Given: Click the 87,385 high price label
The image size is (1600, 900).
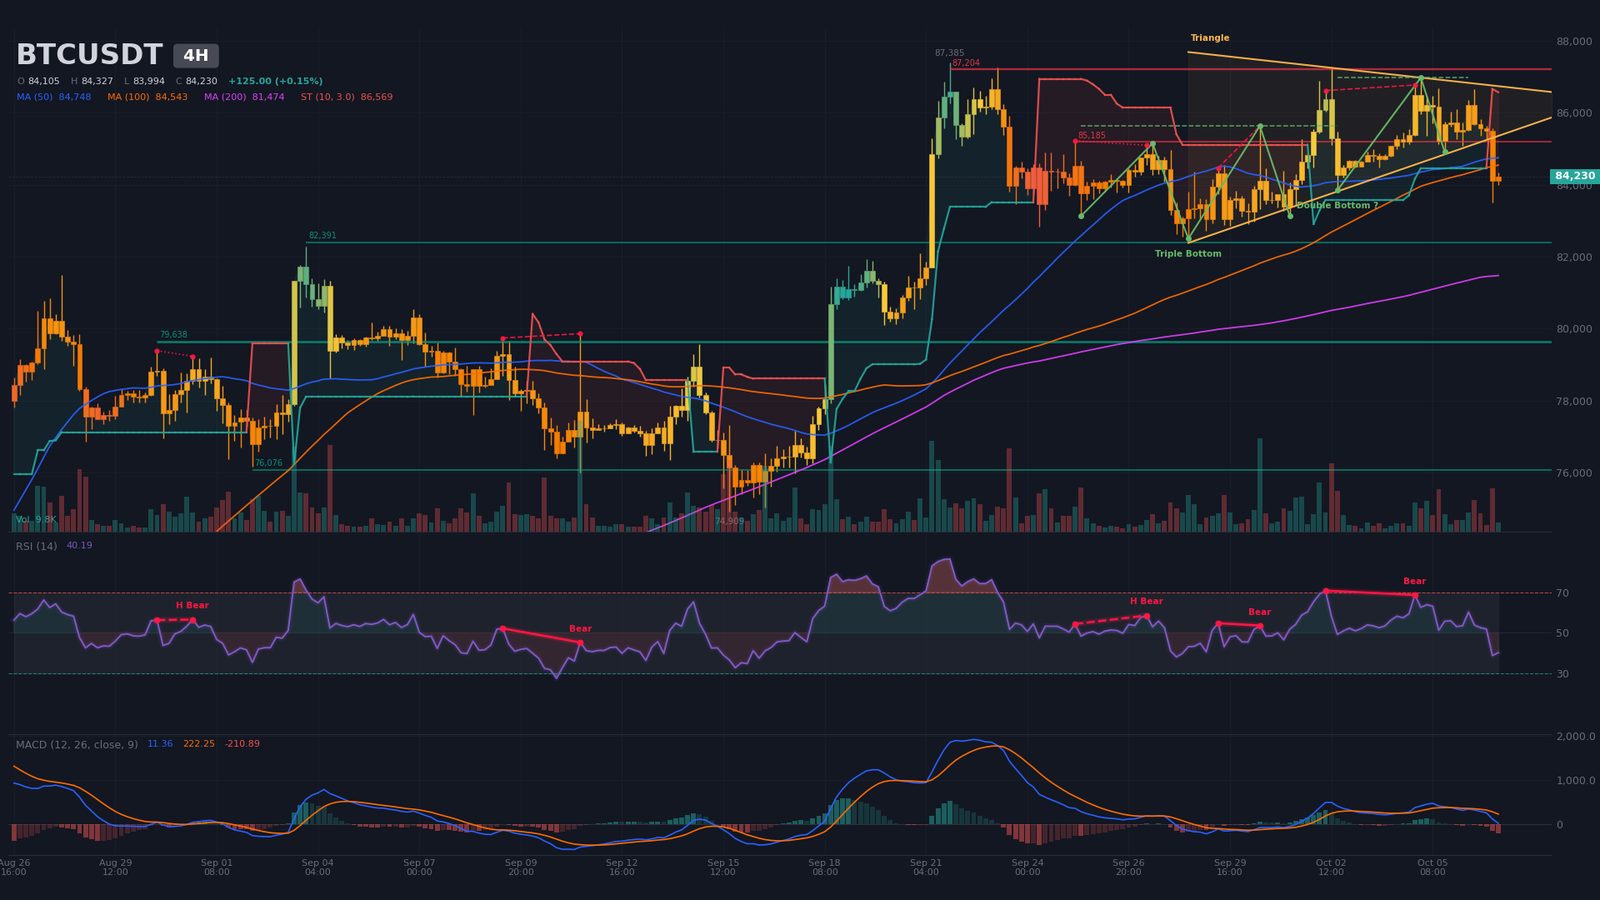Looking at the screenshot, I should click(x=950, y=53).
